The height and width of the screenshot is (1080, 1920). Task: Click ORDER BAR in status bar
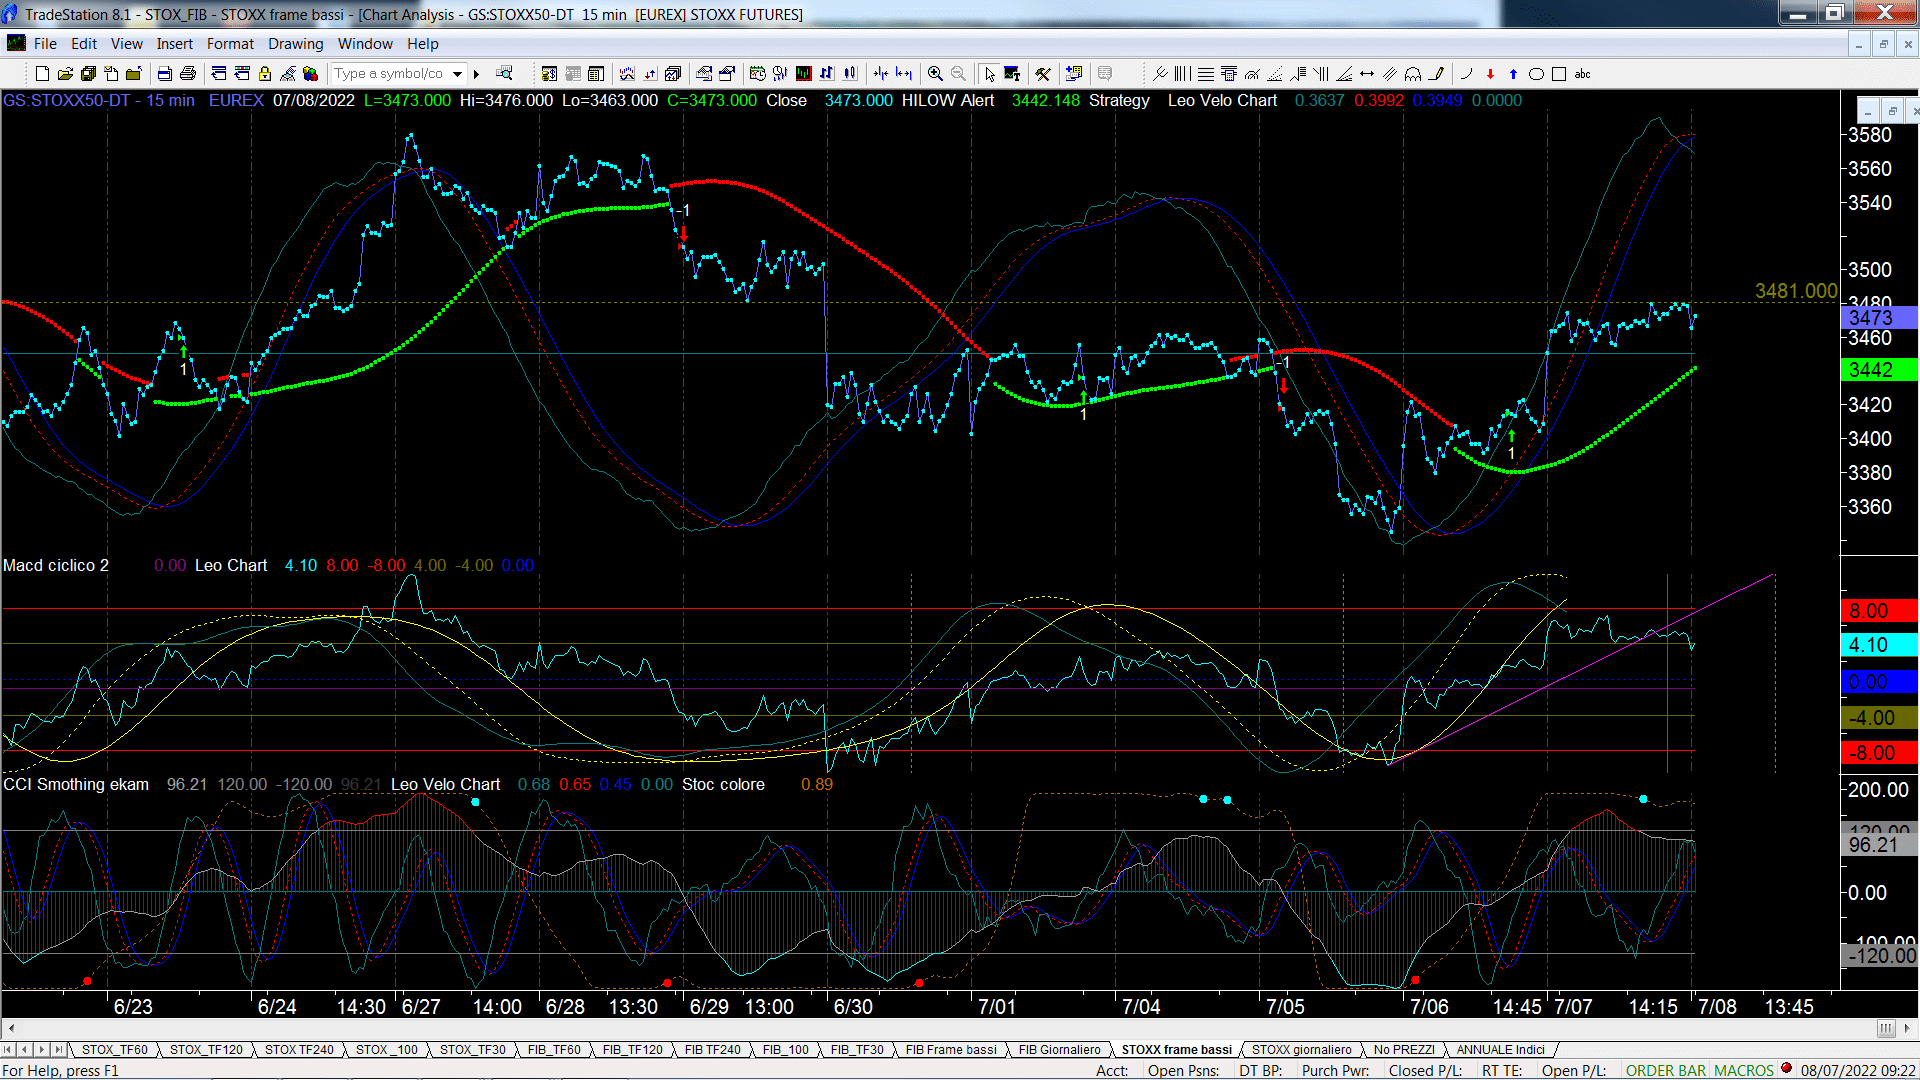(x=1666, y=1071)
